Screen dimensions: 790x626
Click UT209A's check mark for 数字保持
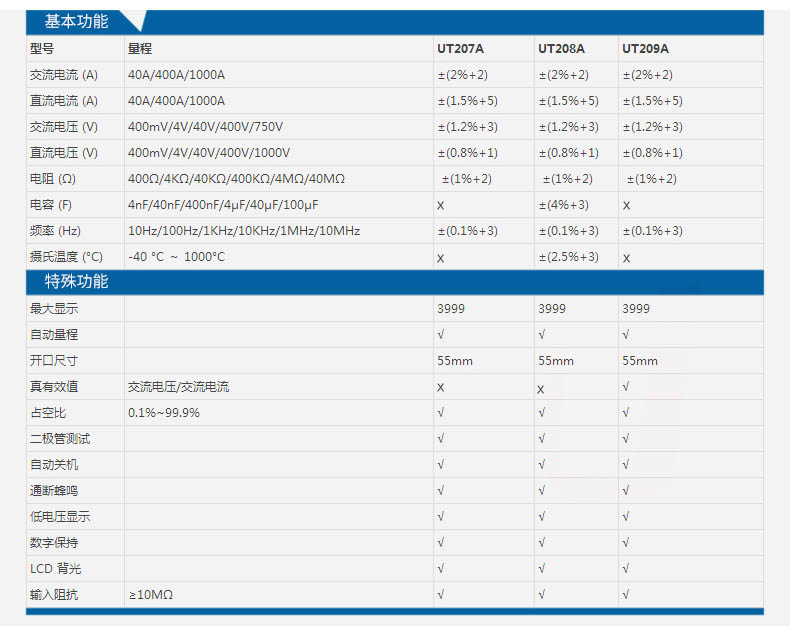click(x=626, y=543)
